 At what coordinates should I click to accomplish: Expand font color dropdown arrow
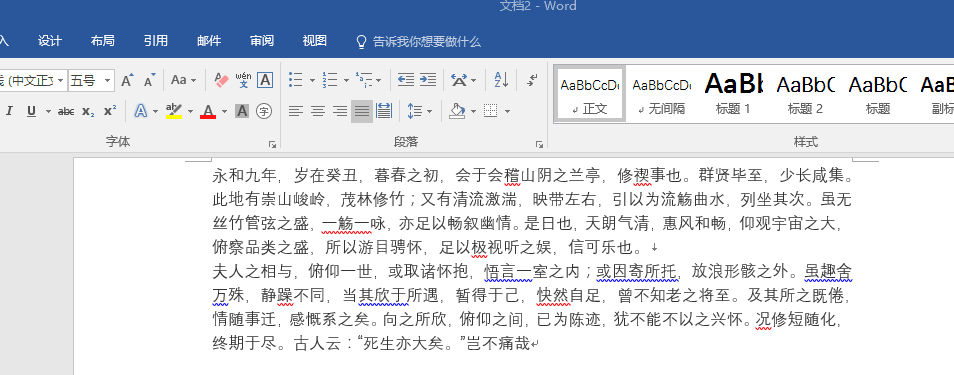point(224,111)
